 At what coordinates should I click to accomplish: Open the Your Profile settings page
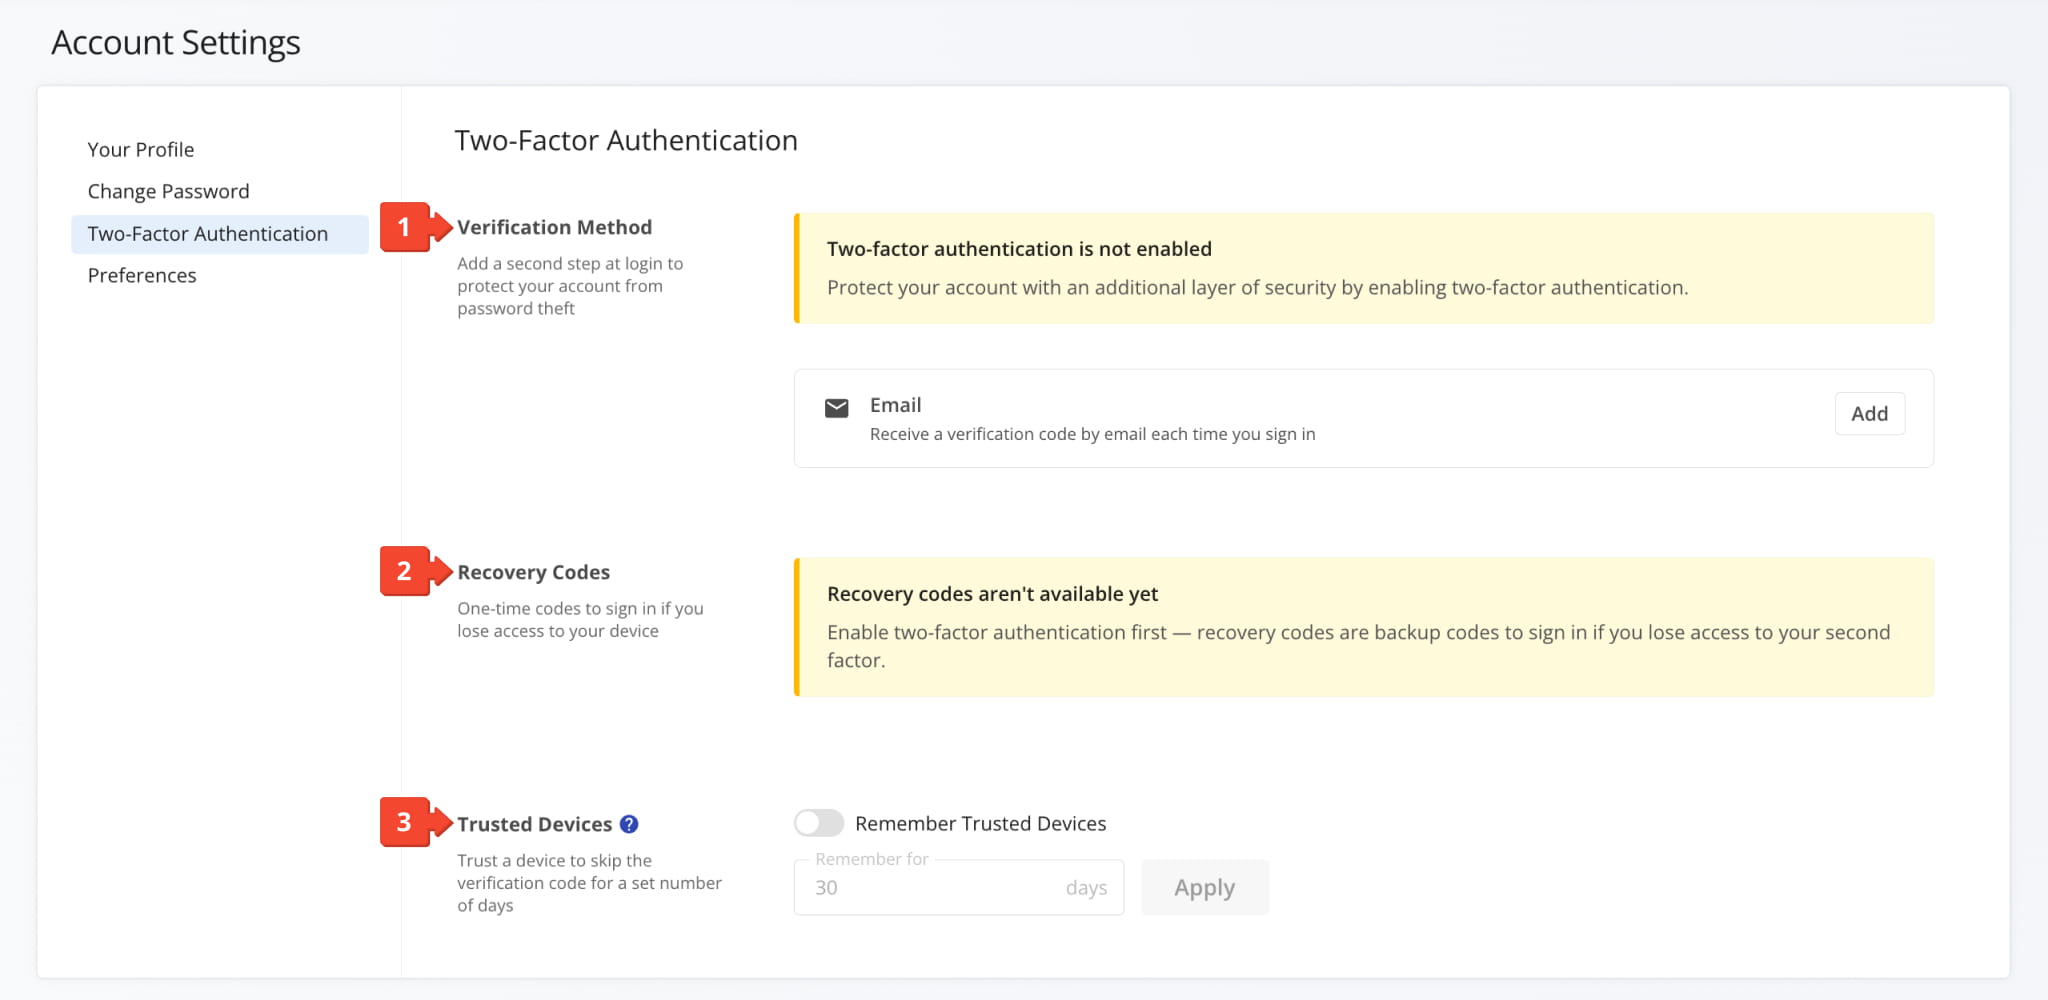tap(140, 150)
